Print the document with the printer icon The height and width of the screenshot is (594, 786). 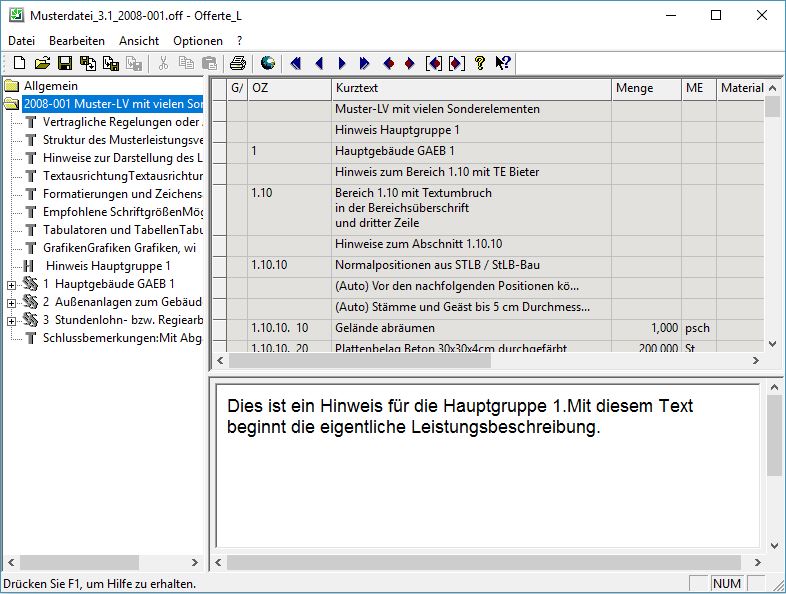(x=238, y=63)
